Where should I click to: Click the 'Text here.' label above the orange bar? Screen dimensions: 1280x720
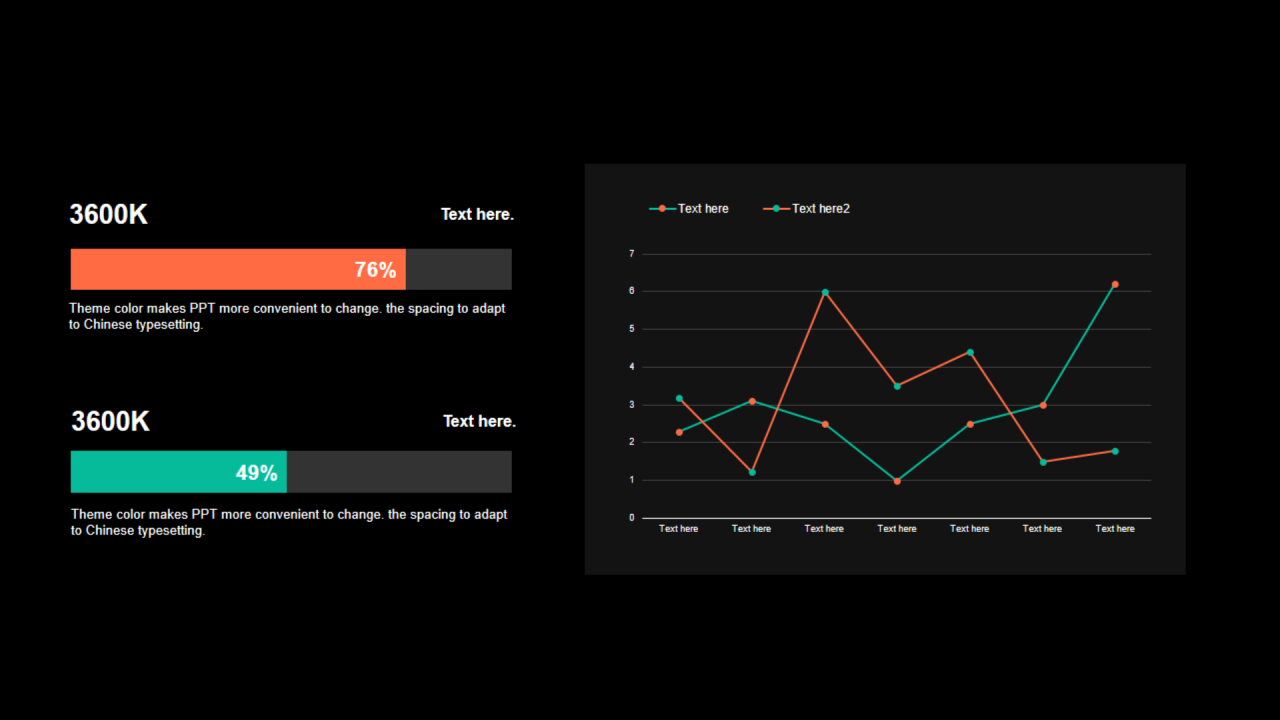[x=477, y=214]
